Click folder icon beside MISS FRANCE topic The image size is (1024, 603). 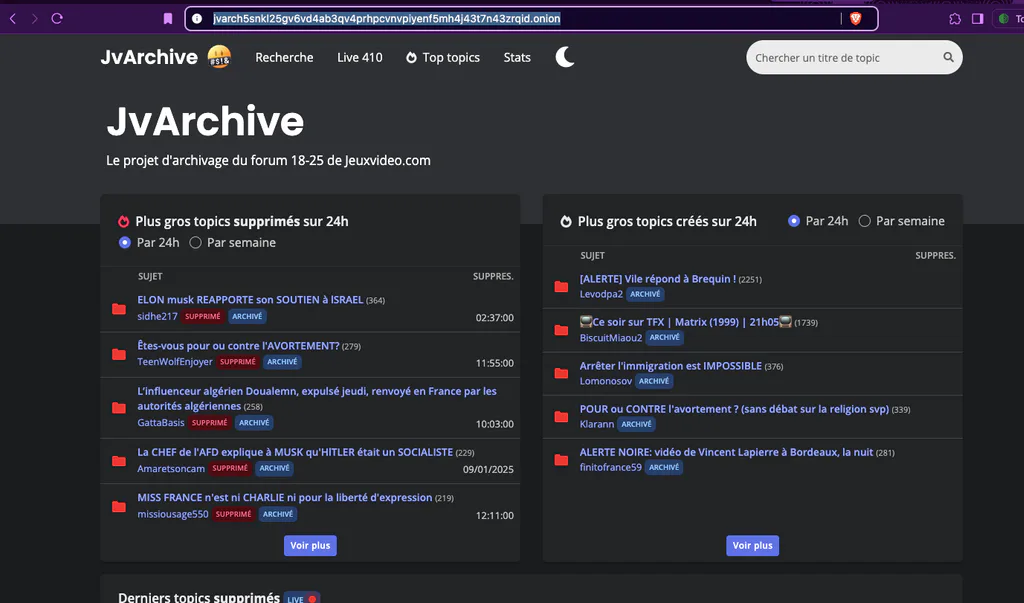click(119, 507)
